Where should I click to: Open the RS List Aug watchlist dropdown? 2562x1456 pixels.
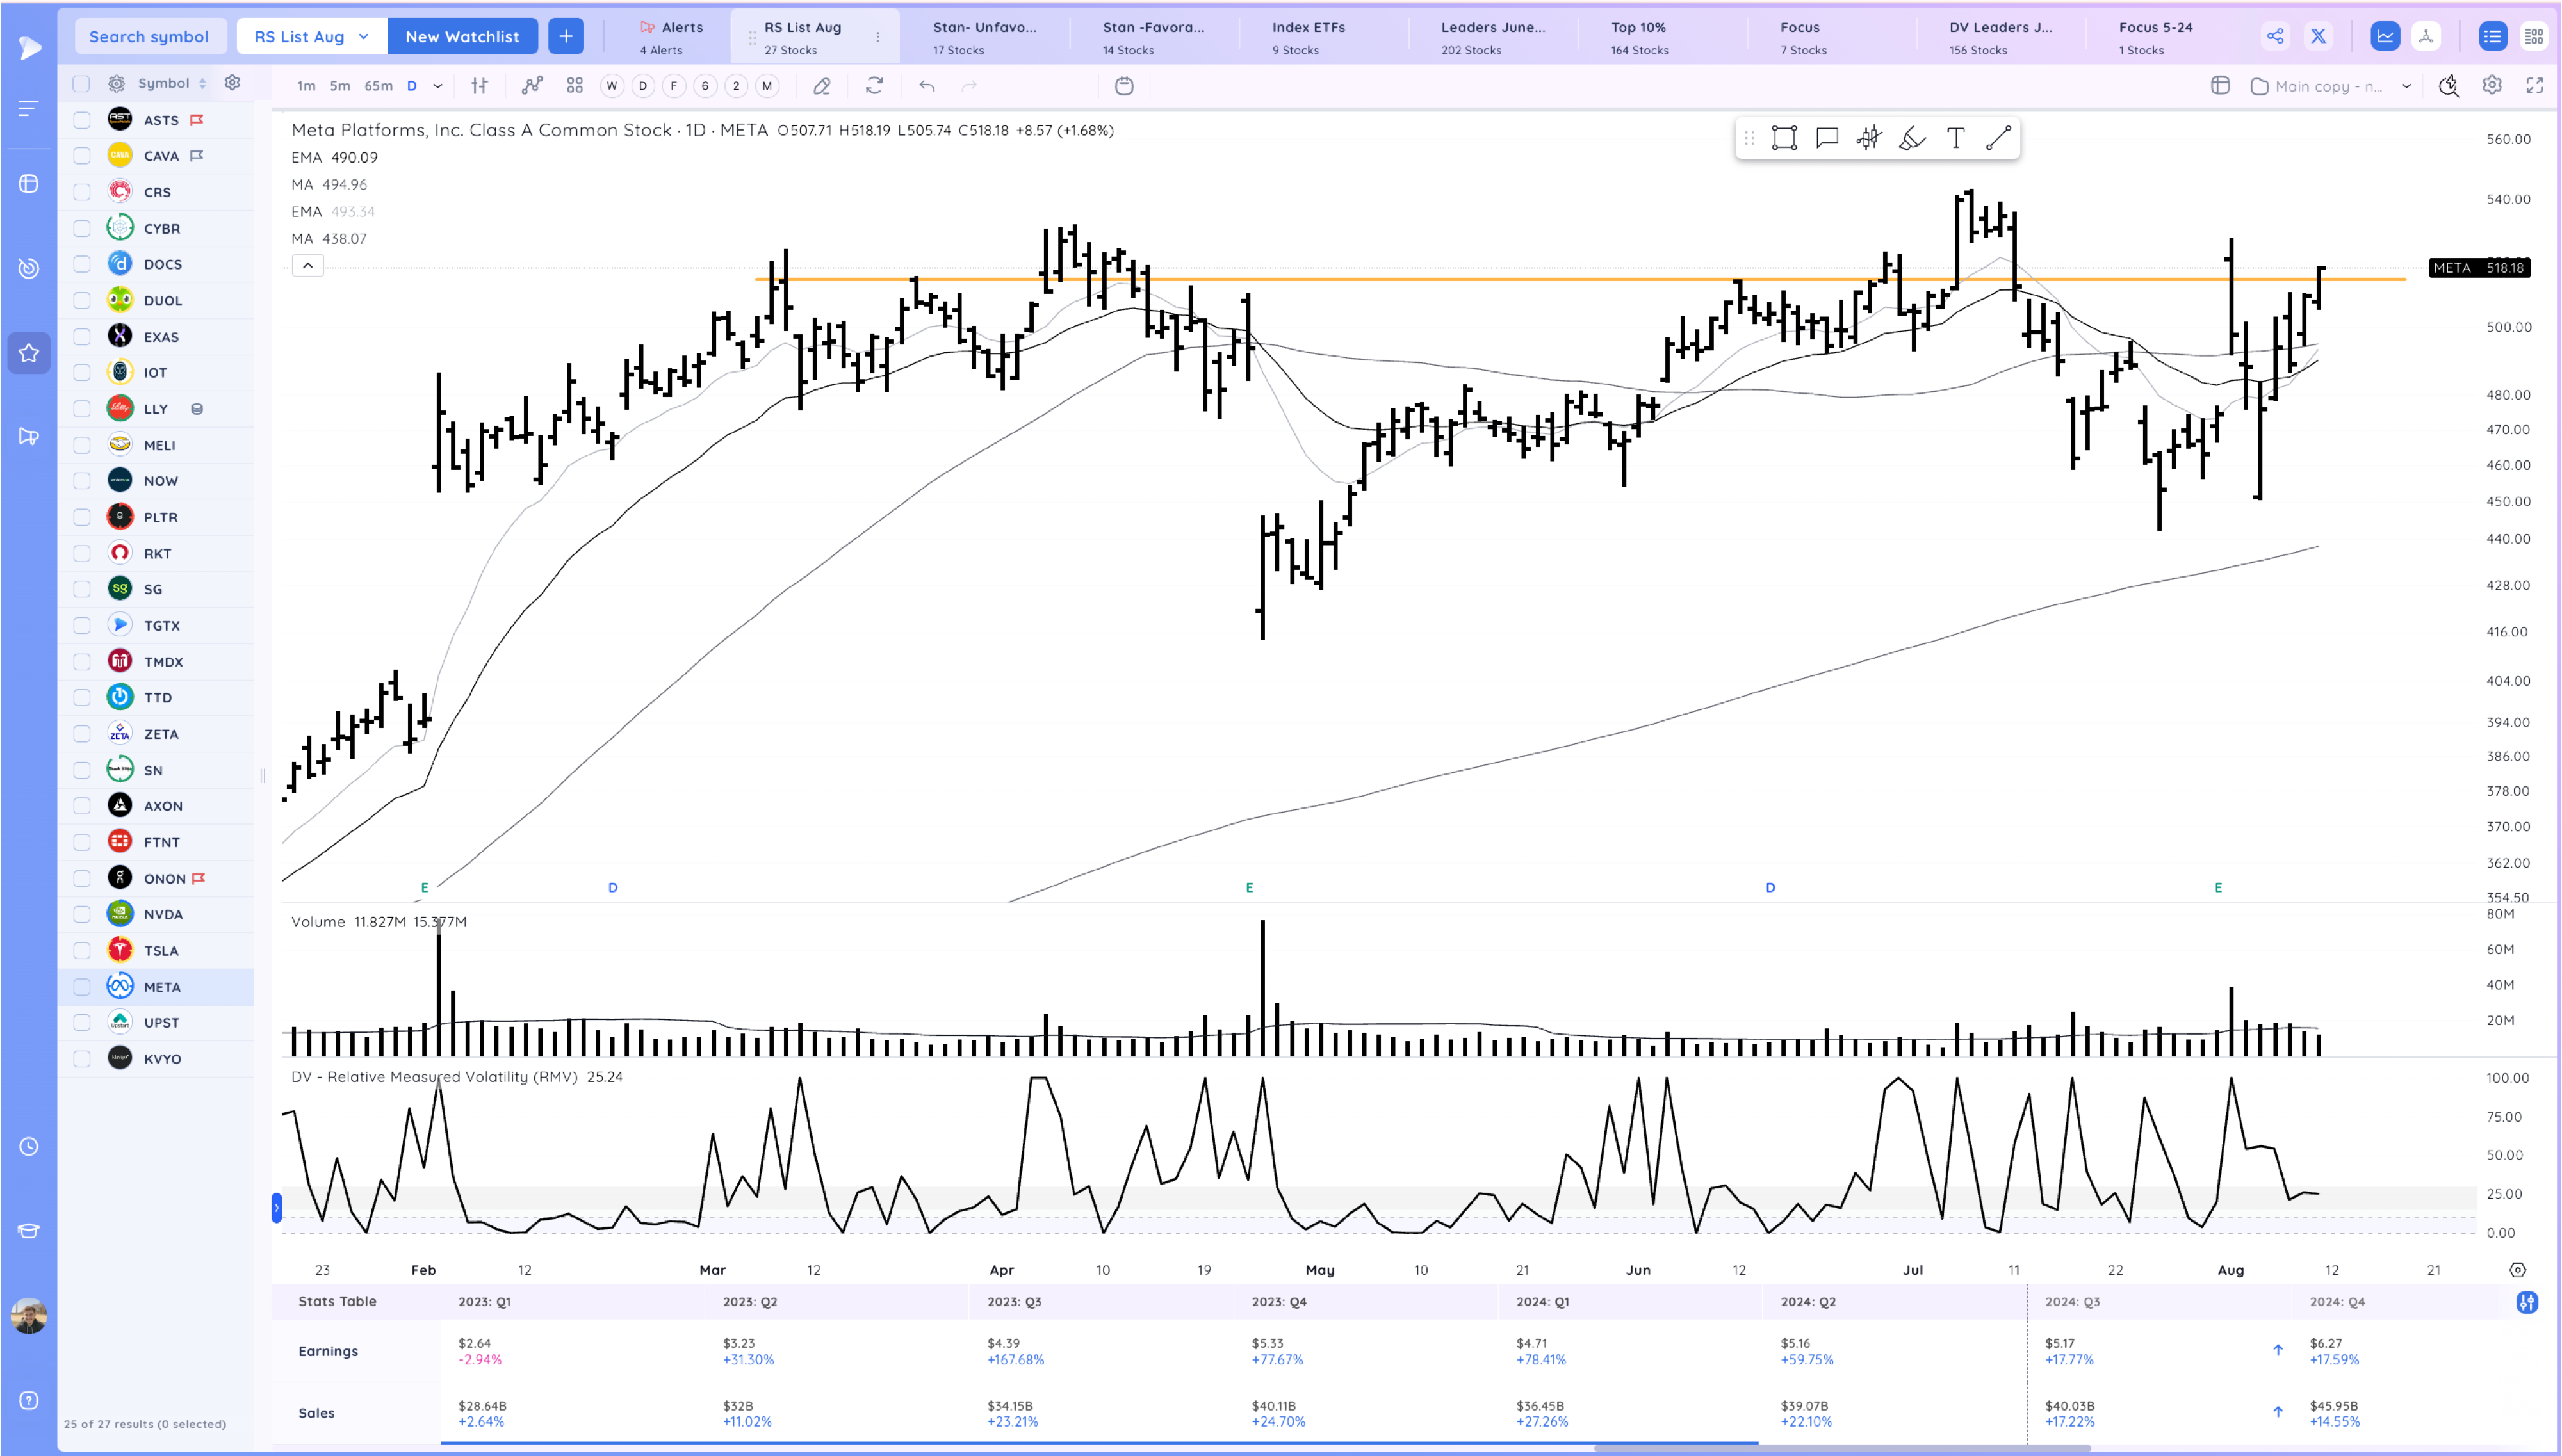tap(311, 37)
